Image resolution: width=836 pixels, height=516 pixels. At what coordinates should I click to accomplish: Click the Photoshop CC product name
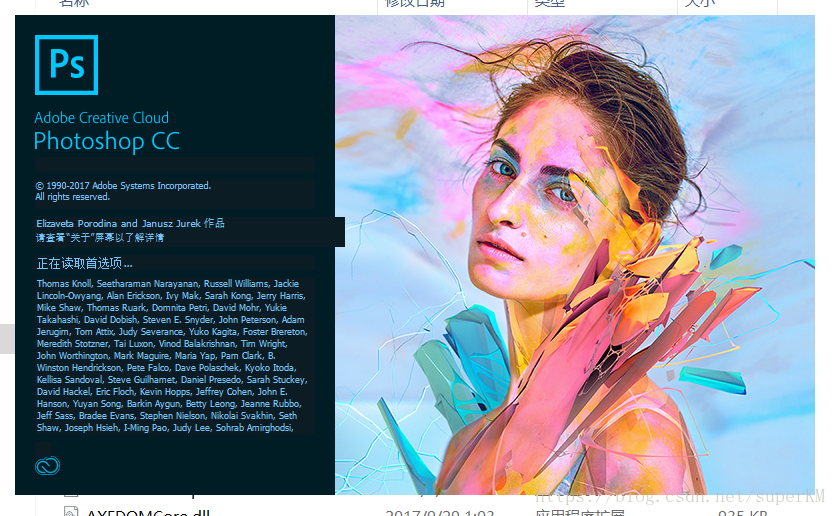click(107, 141)
